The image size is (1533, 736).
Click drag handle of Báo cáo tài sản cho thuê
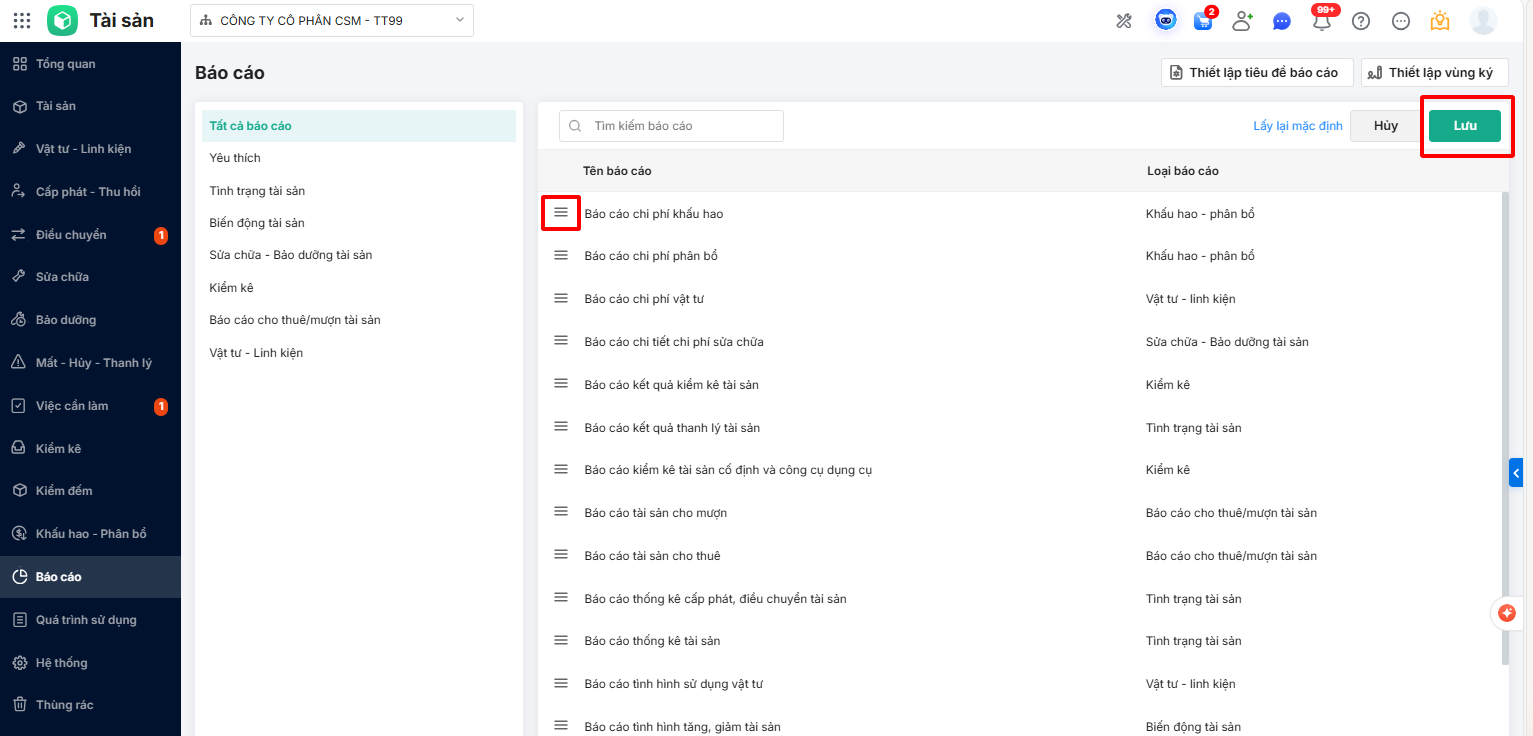[561, 555]
